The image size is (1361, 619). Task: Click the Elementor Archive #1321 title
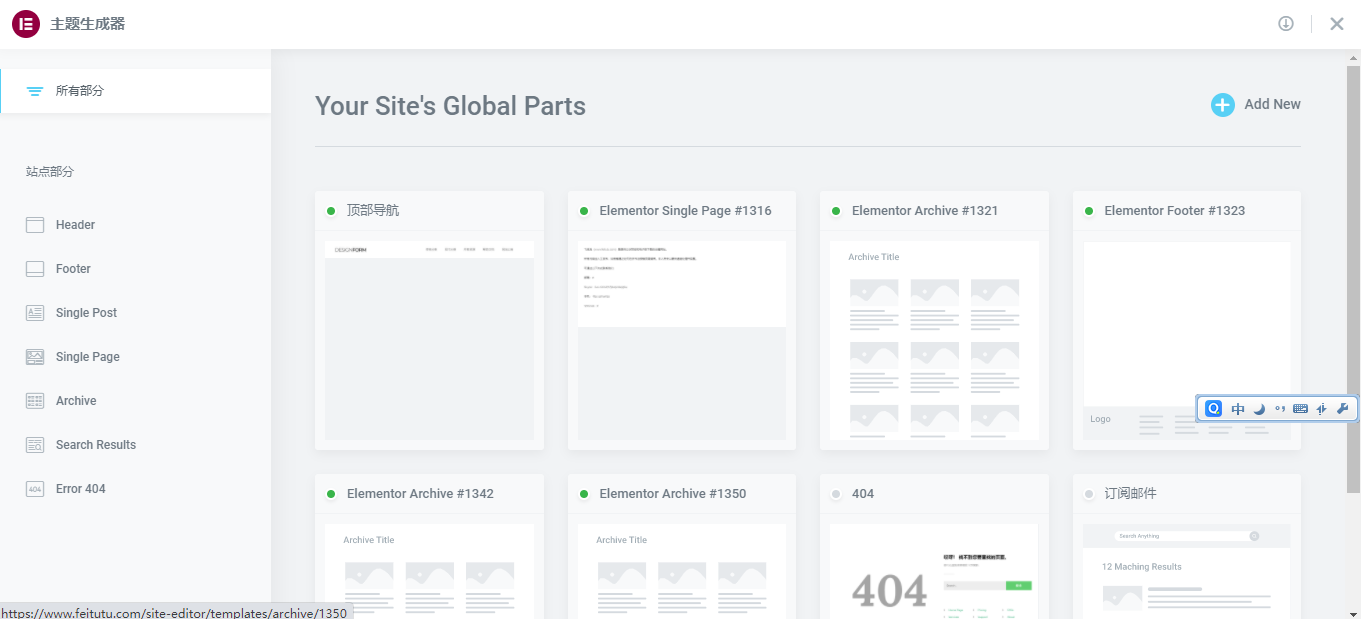tap(924, 211)
